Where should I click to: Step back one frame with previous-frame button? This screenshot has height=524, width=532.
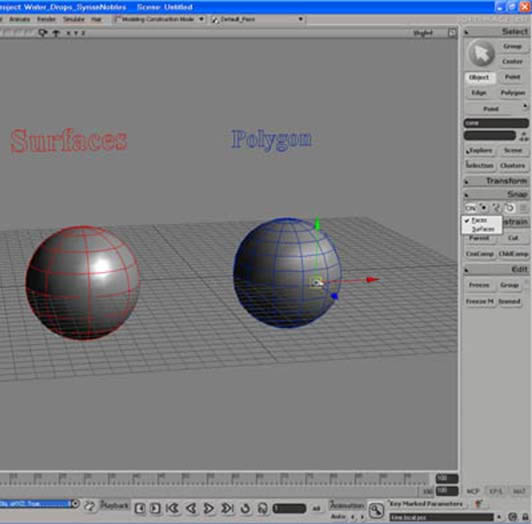[140, 508]
